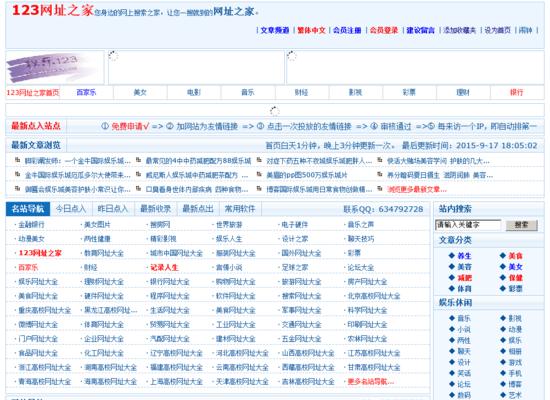Open the 123网址之家首页 nav item
The width and height of the screenshot is (550, 400).
[33, 93]
